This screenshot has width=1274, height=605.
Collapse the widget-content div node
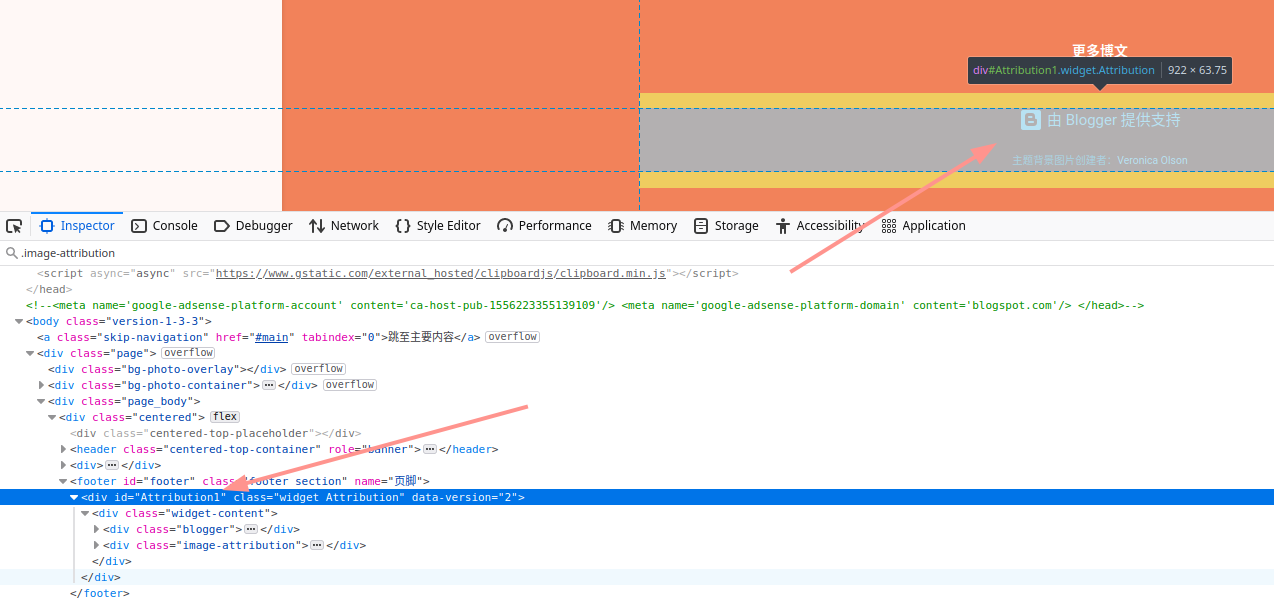point(85,513)
